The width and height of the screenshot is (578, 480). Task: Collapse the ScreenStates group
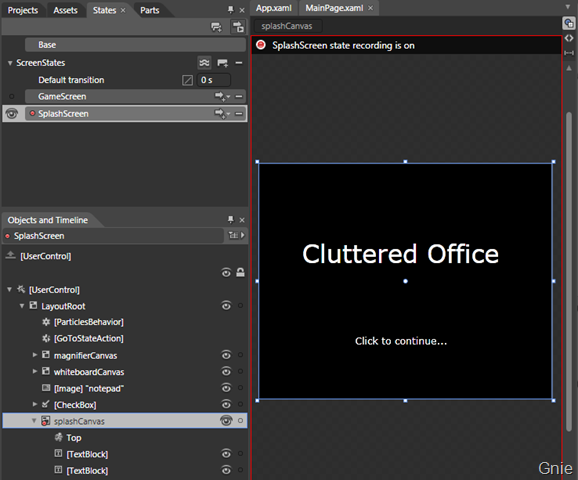(x=10, y=63)
